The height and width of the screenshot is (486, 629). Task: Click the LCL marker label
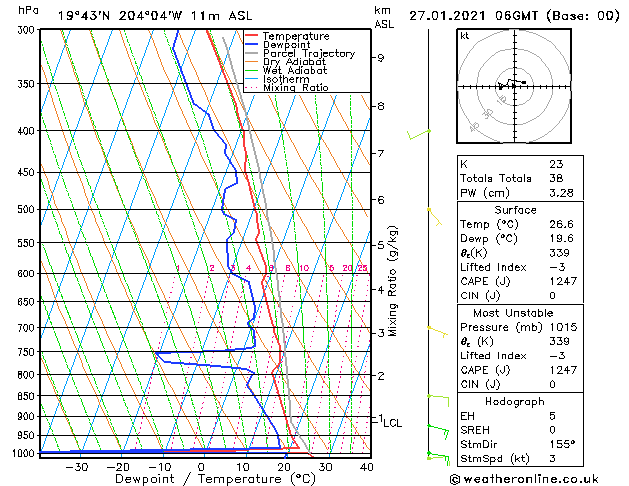[x=392, y=423]
